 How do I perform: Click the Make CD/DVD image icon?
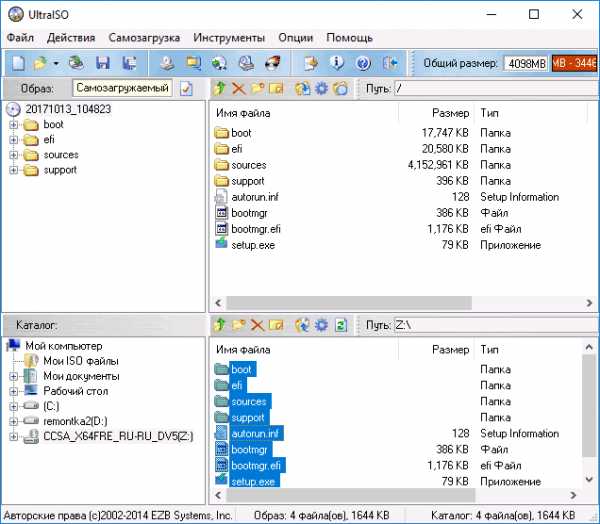[x=167, y=63]
